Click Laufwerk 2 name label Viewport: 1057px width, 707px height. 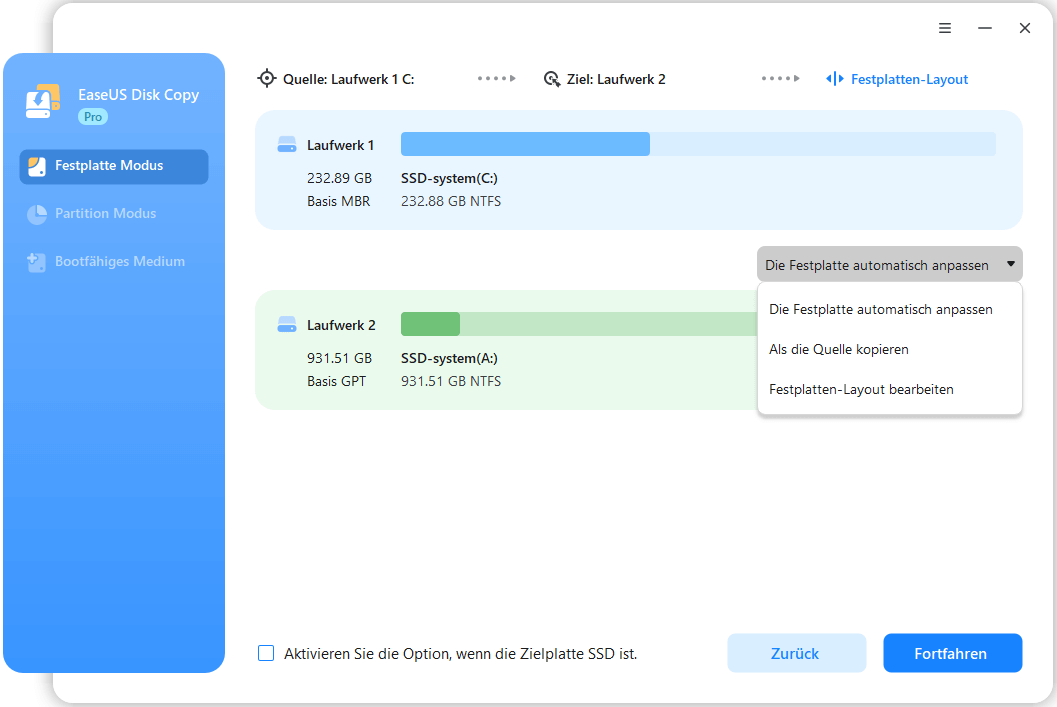pyautogui.click(x=341, y=326)
